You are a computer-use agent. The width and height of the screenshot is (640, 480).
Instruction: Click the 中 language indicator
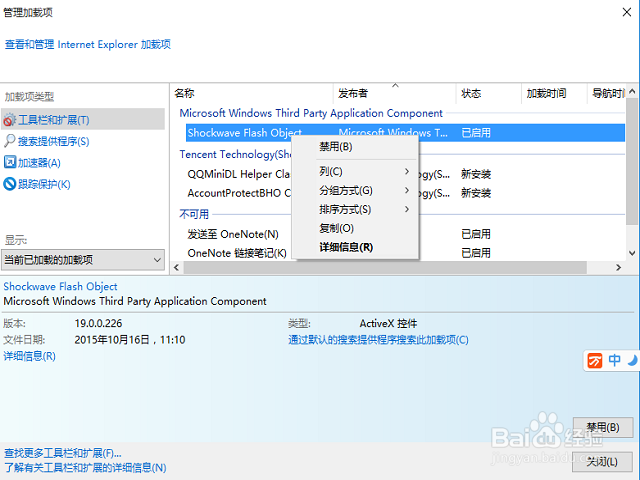coord(614,360)
